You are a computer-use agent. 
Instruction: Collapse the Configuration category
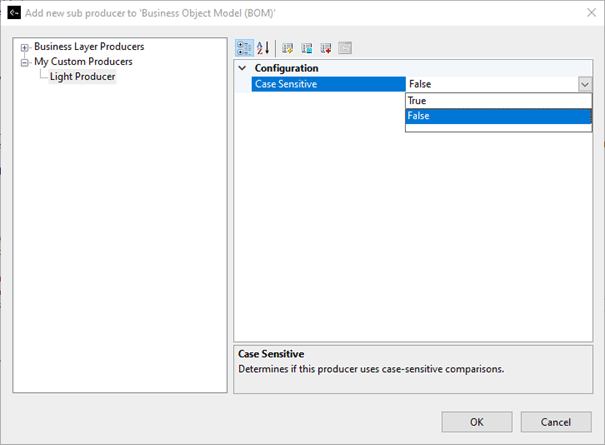[x=242, y=68]
